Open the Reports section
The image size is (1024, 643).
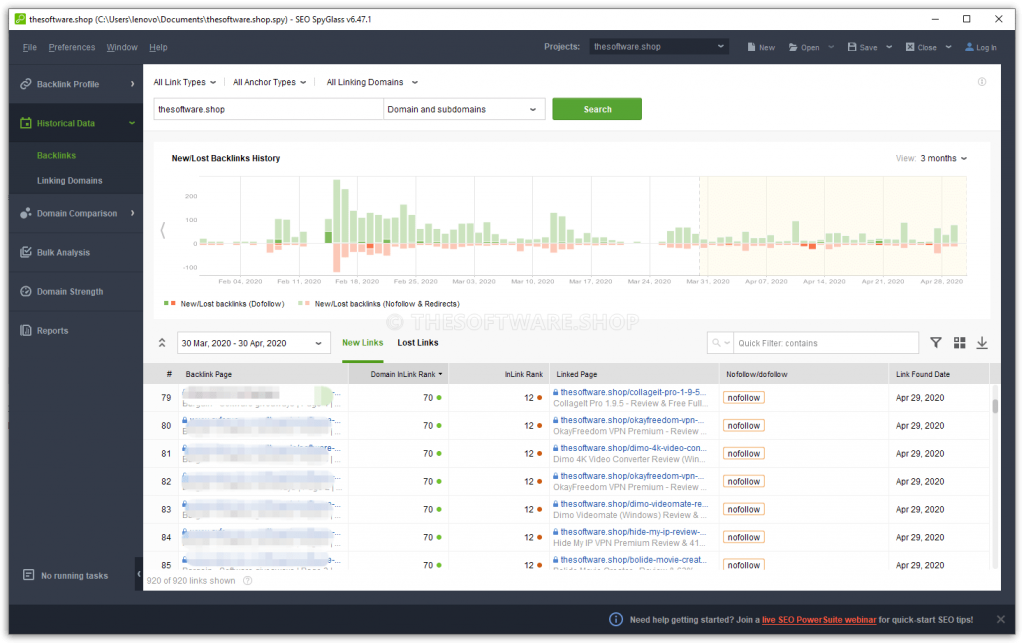[x=53, y=330]
